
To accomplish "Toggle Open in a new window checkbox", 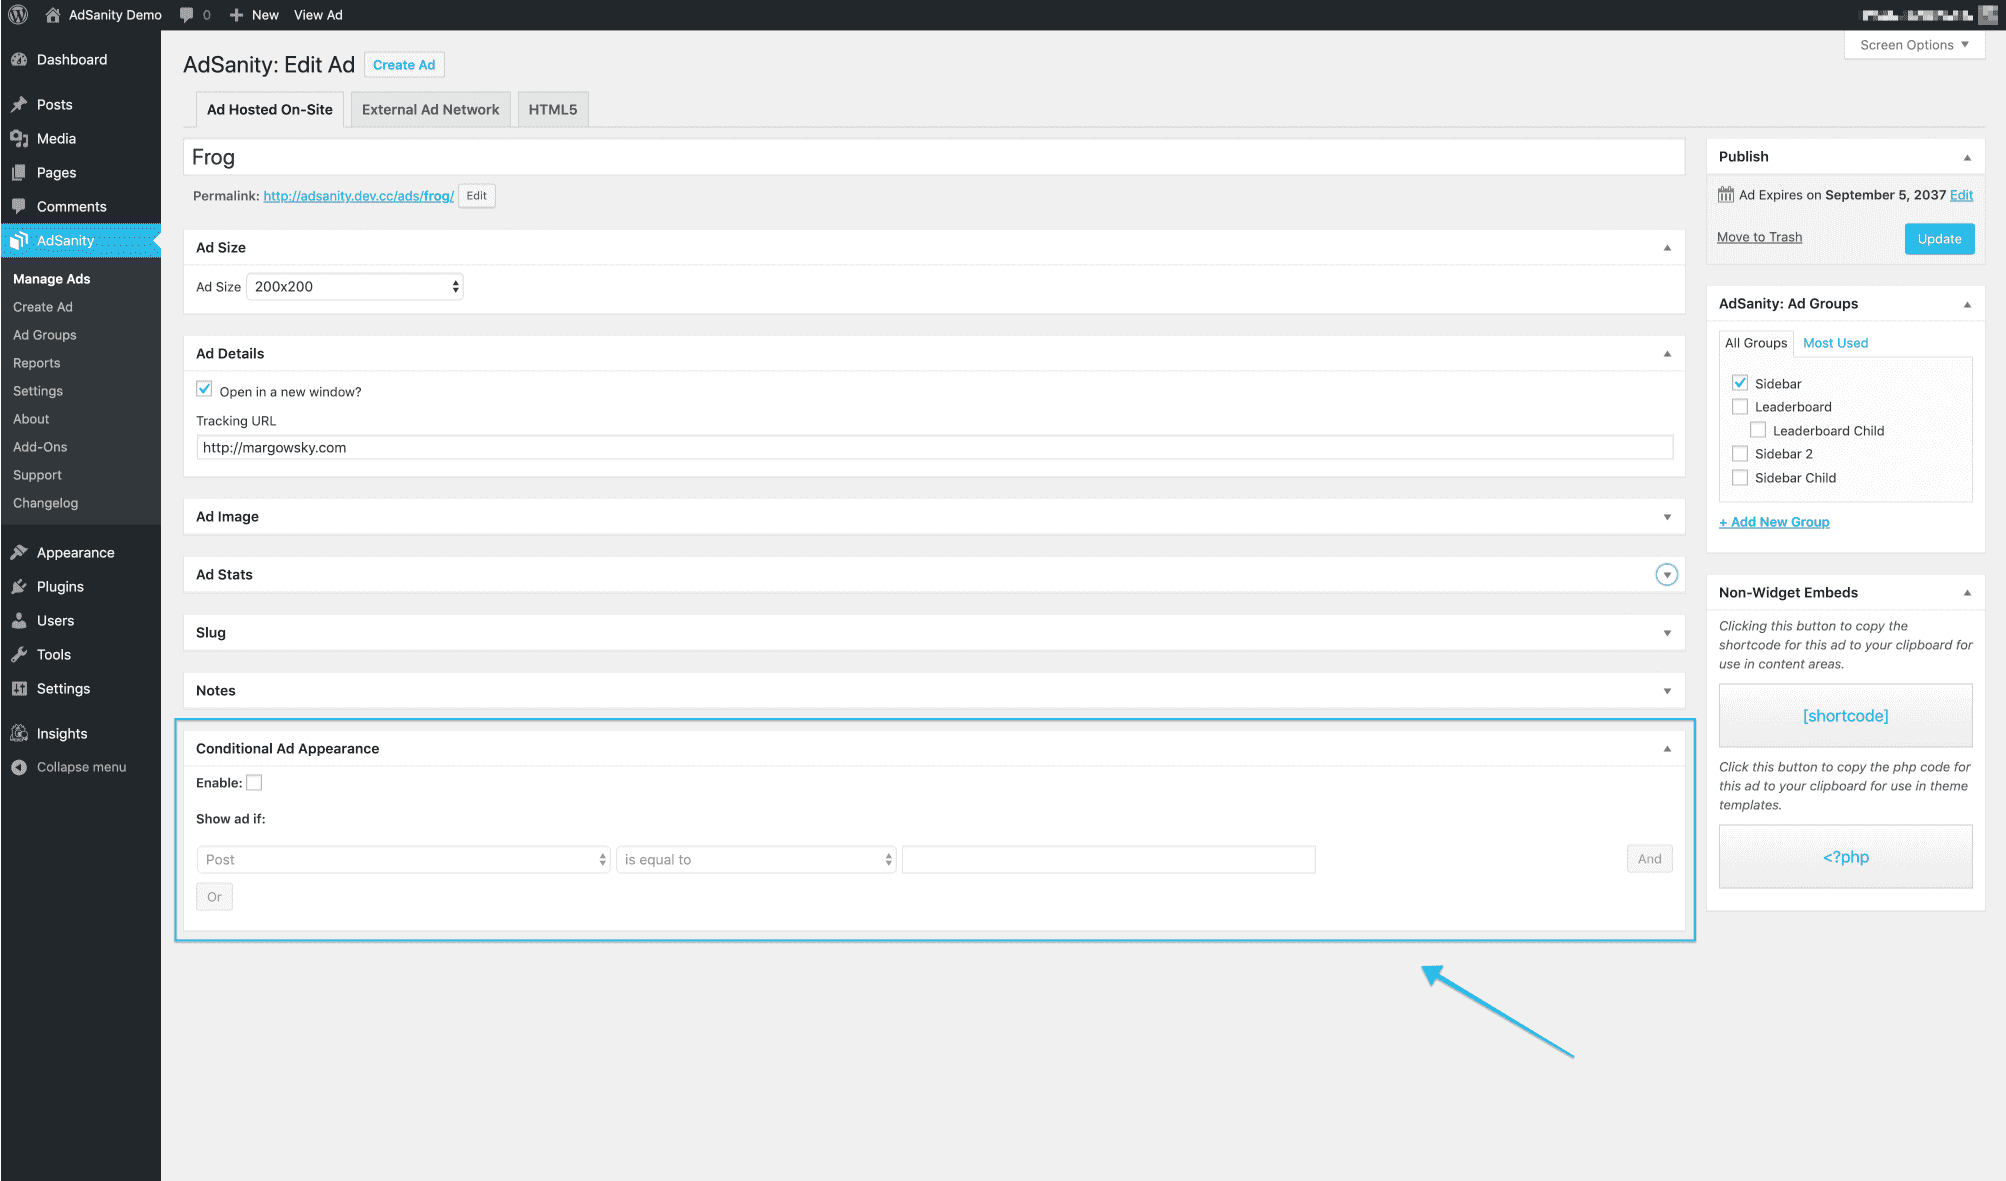I will pyautogui.click(x=204, y=389).
